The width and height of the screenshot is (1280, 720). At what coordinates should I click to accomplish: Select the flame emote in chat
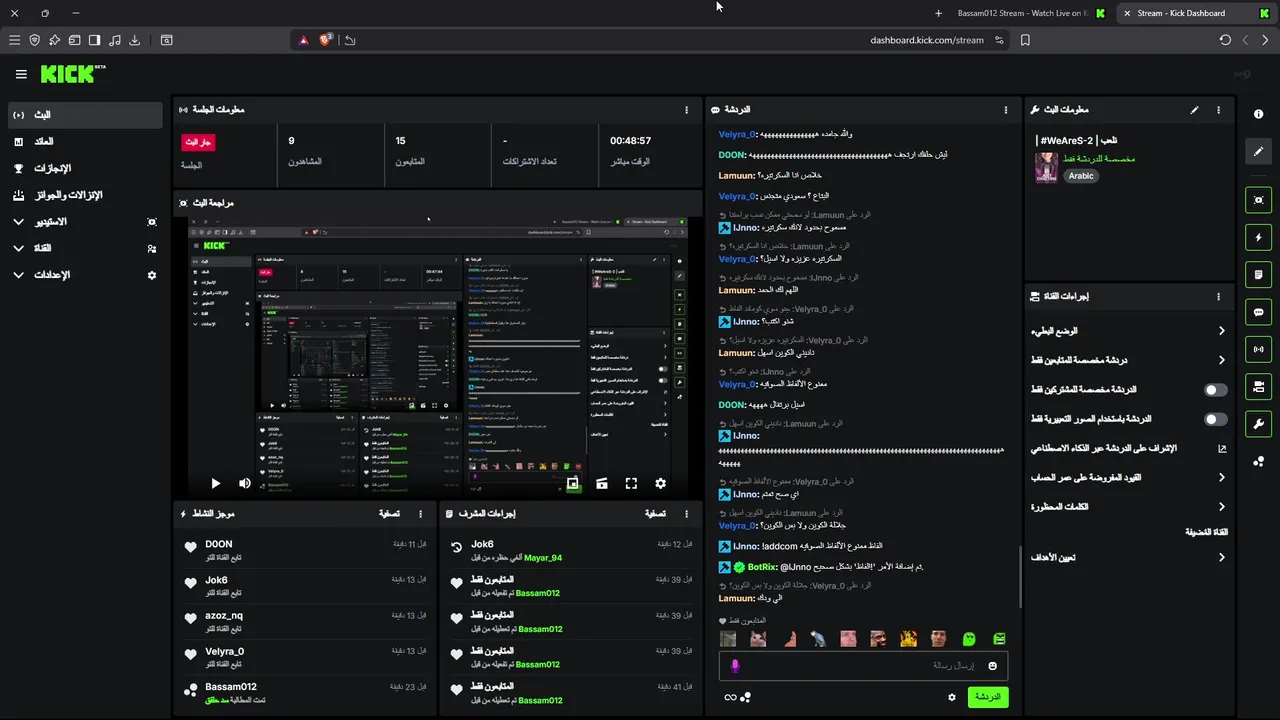909,639
